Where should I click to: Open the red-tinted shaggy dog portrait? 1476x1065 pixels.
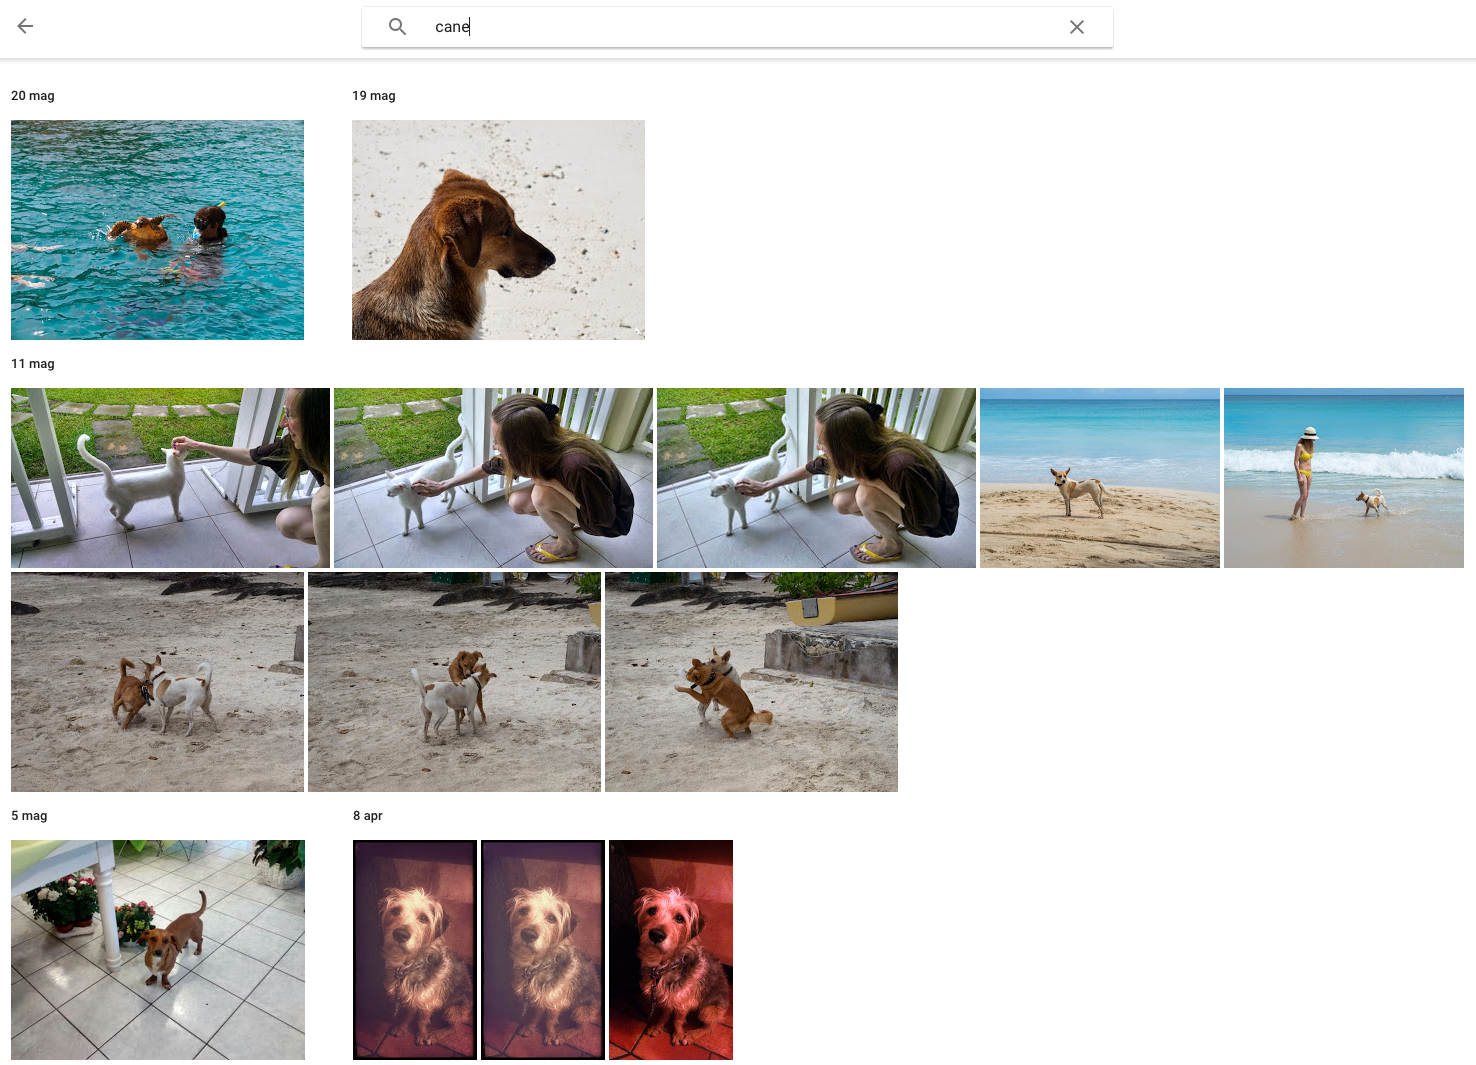click(671, 950)
